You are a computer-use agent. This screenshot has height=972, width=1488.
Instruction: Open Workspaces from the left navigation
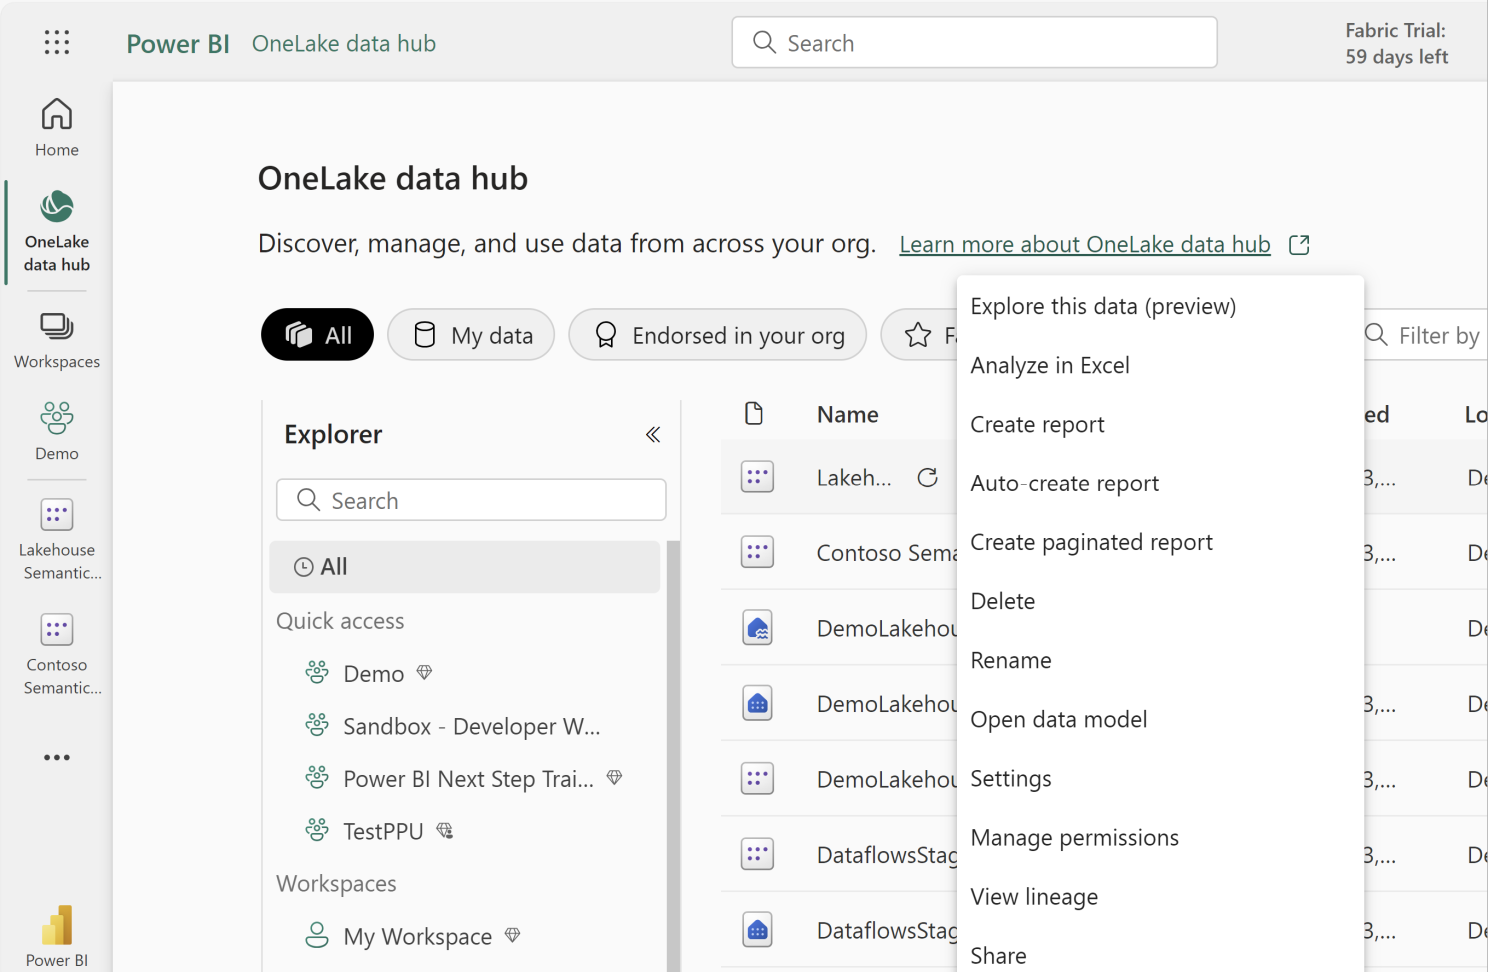point(57,340)
